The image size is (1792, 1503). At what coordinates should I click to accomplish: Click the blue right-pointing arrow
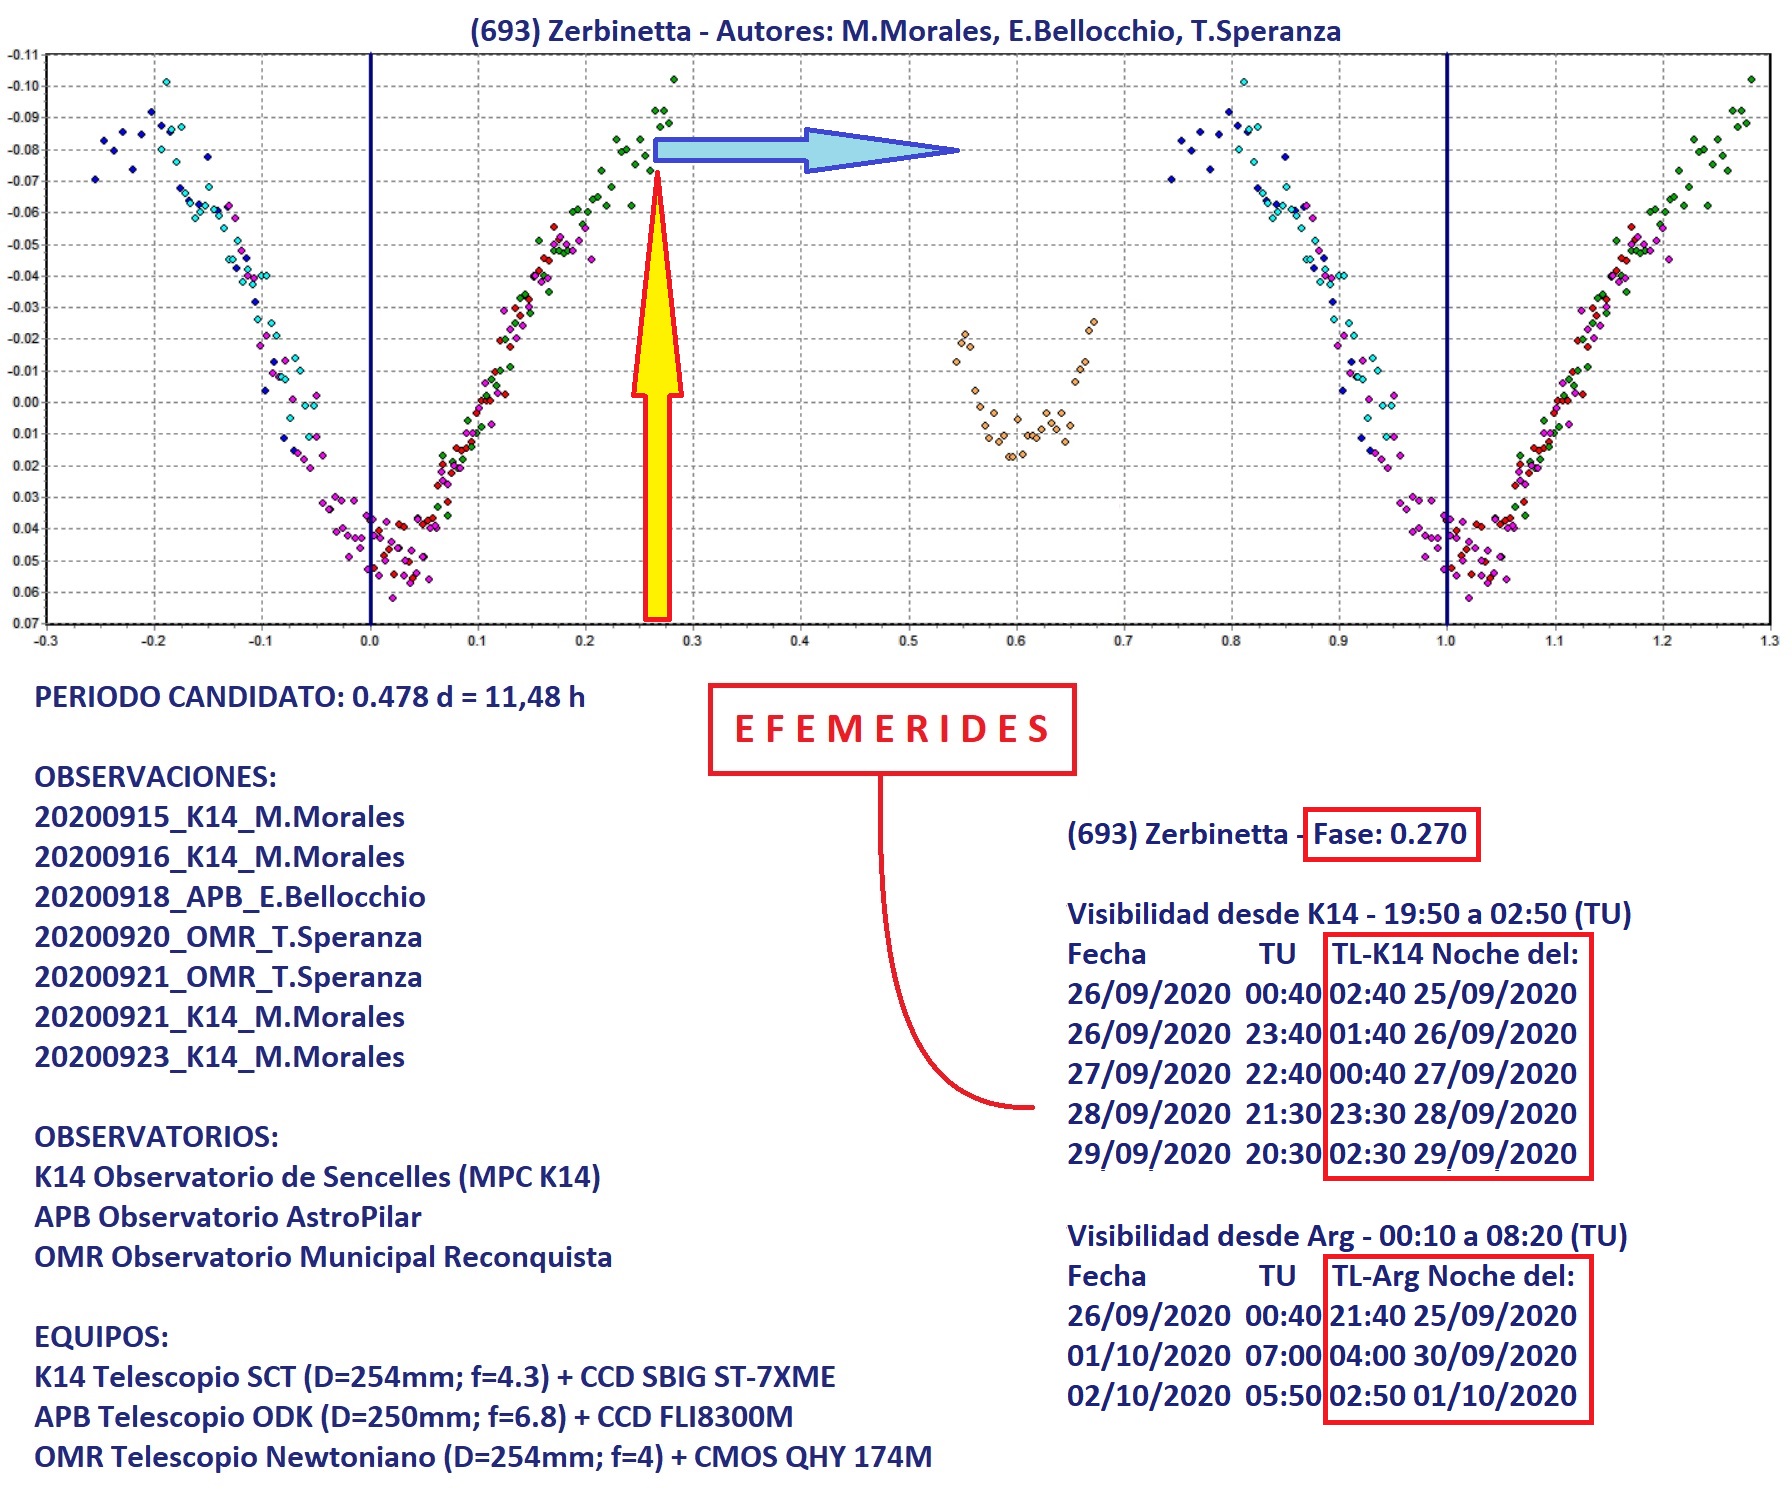point(800,151)
